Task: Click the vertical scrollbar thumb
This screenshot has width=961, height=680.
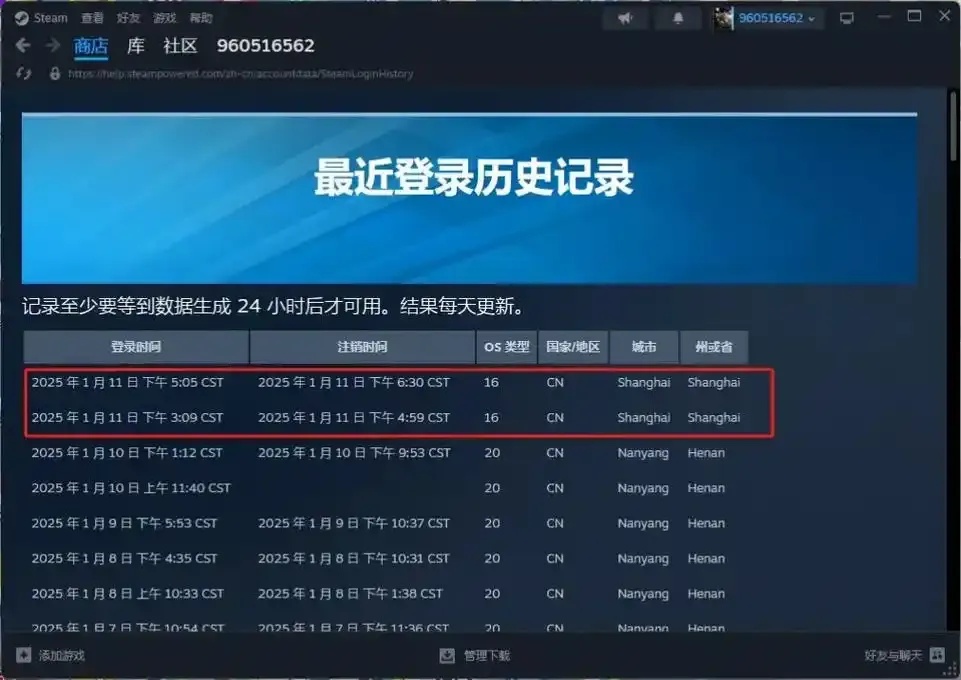Action: (x=952, y=126)
